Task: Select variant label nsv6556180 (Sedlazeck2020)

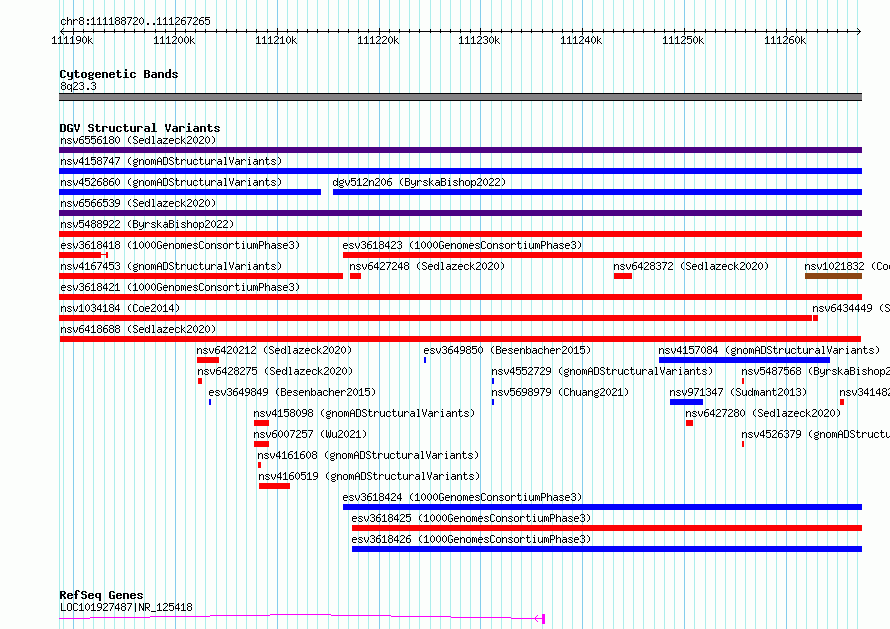Action: click(x=138, y=140)
